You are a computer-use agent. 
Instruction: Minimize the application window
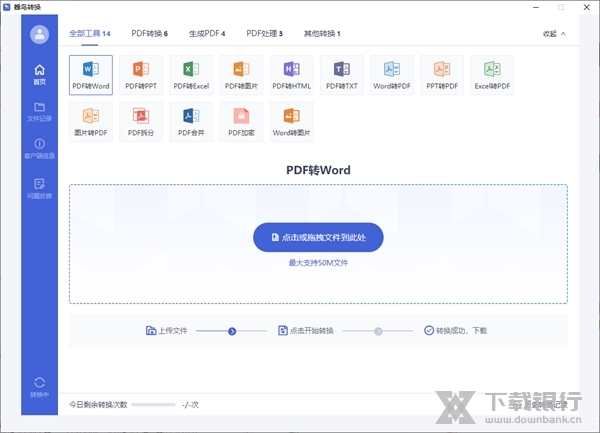pos(536,7)
